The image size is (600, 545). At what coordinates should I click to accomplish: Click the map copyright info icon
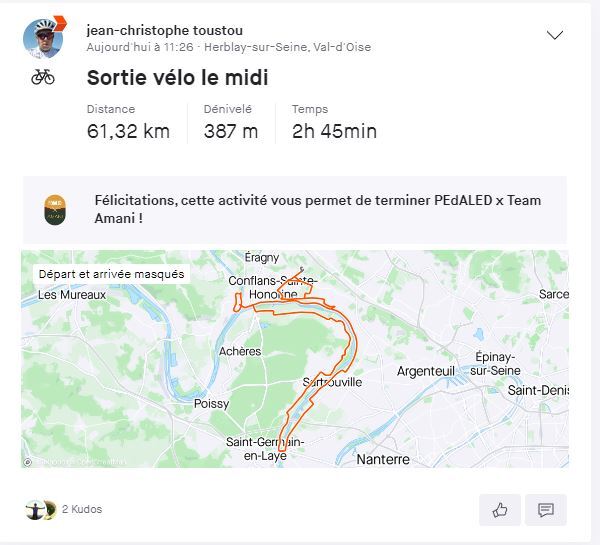28,462
